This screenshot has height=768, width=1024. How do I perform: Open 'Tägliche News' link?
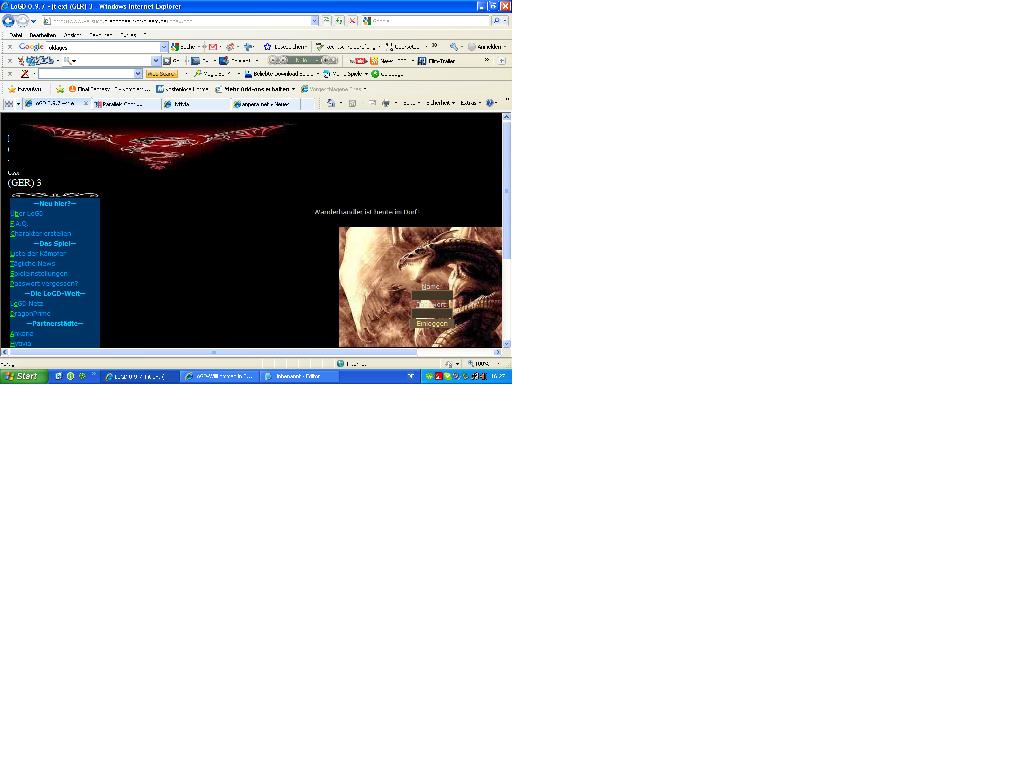pos(33,263)
